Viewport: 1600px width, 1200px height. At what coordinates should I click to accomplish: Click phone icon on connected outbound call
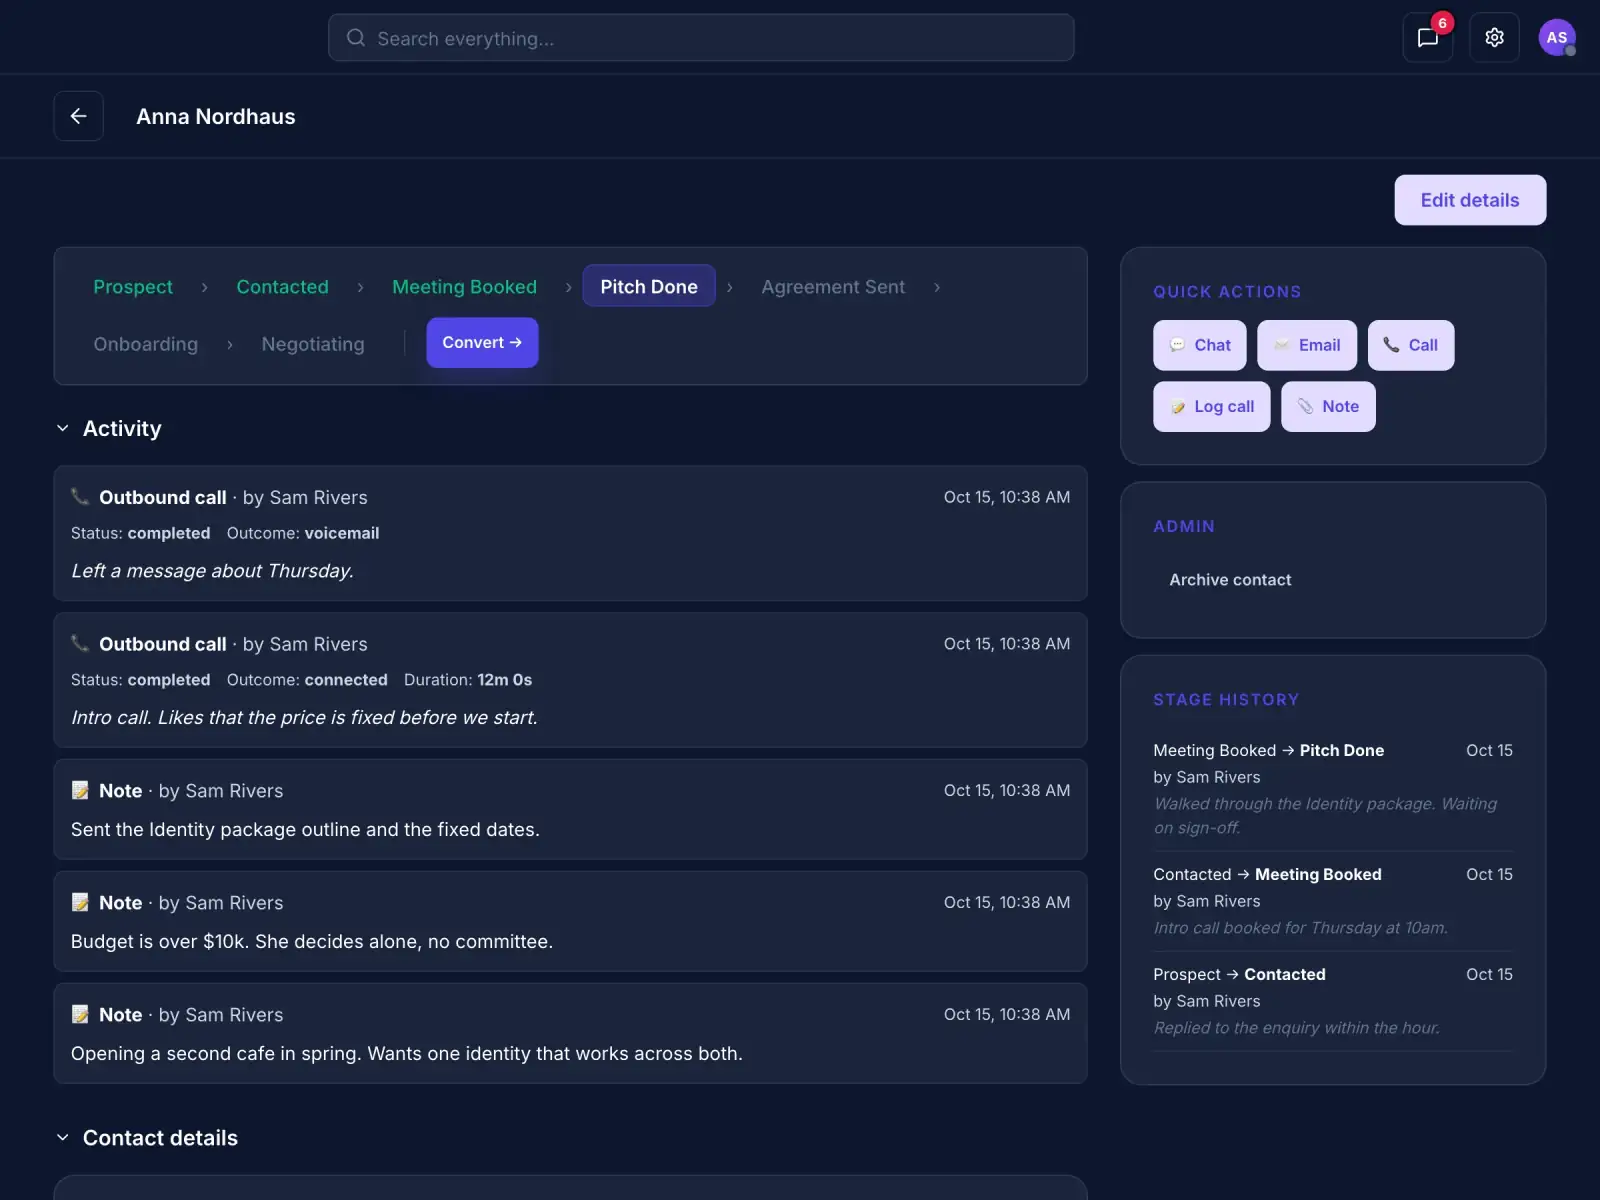point(80,644)
